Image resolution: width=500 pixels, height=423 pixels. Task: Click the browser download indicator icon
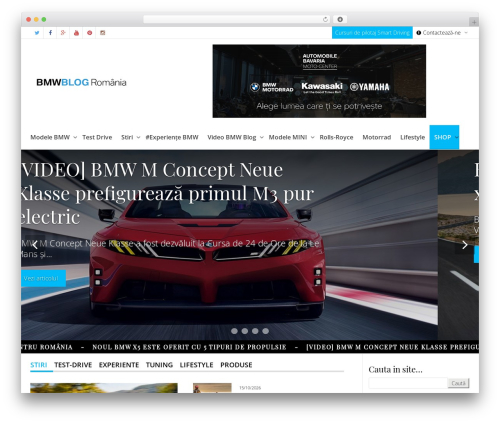[340, 19]
